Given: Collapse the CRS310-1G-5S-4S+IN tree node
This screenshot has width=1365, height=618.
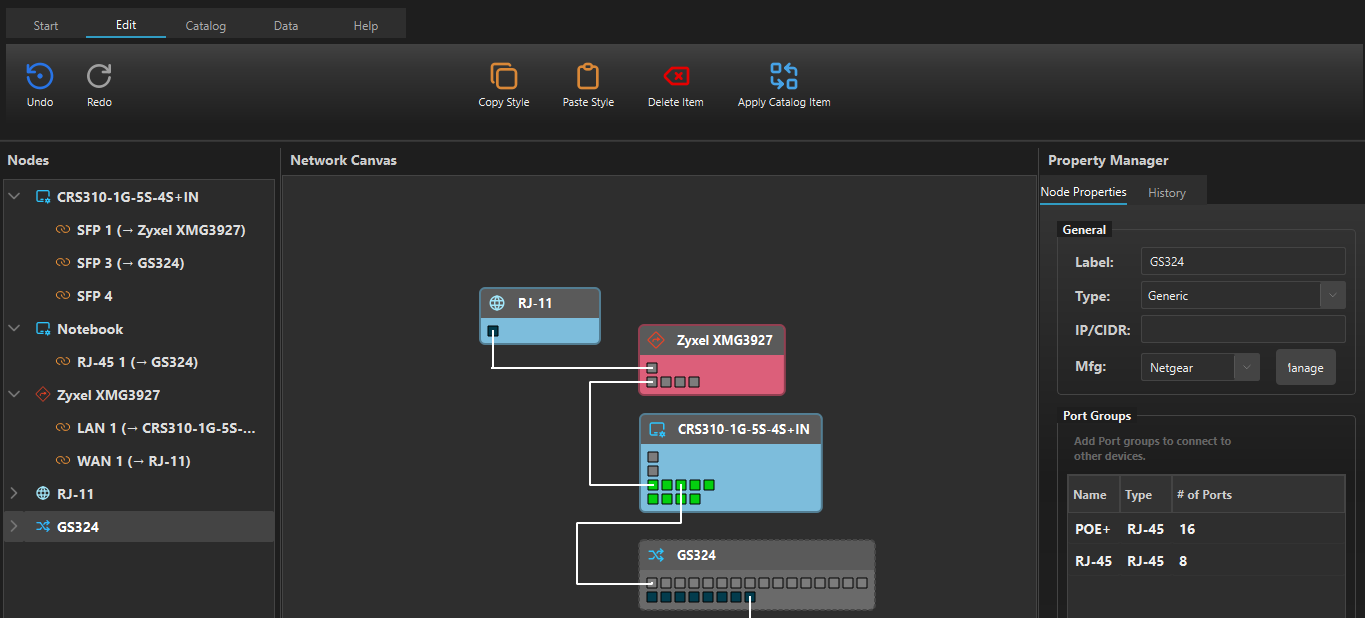Looking at the screenshot, I should [14, 197].
